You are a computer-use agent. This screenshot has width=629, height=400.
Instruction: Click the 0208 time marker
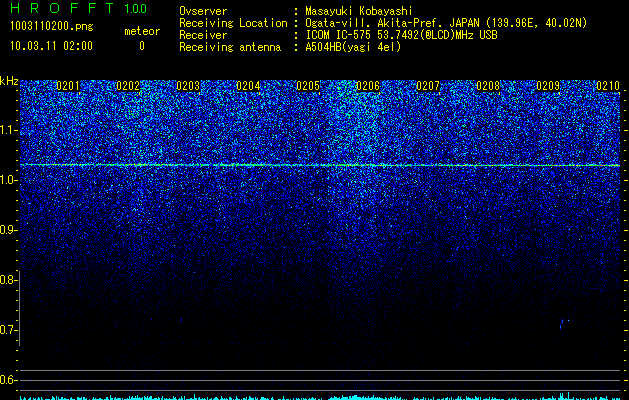(488, 86)
